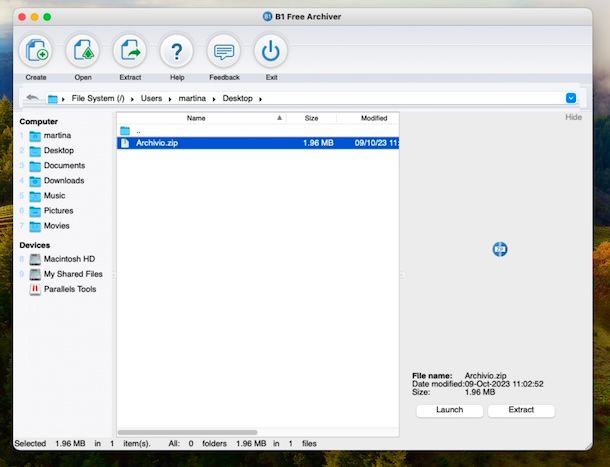
Task: Click Extract button in preview panel
Action: pyautogui.click(x=521, y=410)
